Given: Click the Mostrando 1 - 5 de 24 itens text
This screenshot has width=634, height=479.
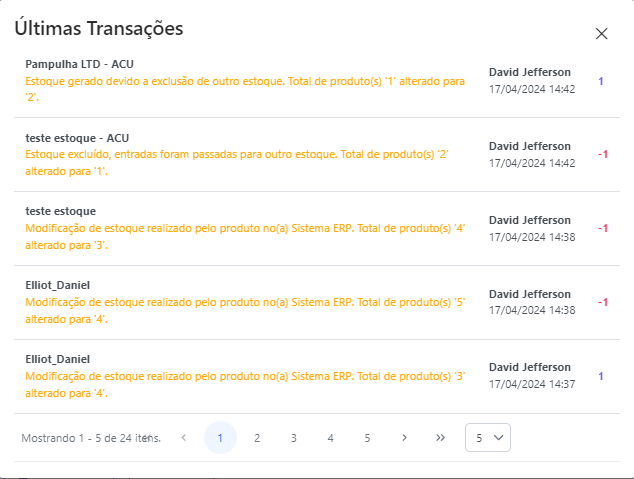Looking at the screenshot, I should (90, 438).
